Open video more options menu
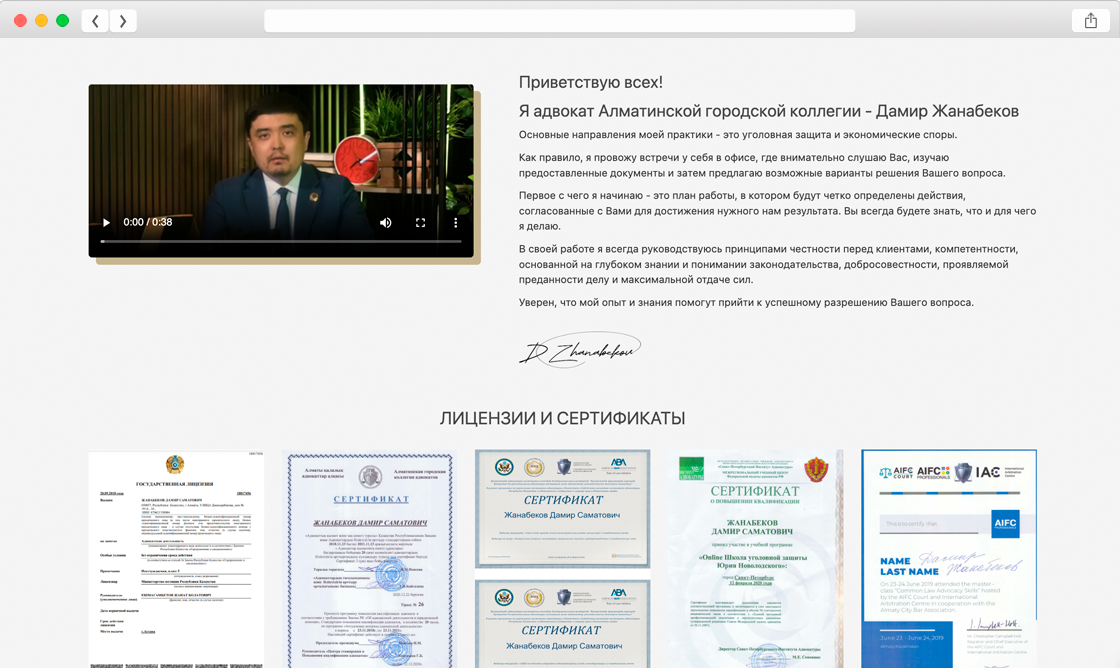1120x668 pixels. click(455, 222)
